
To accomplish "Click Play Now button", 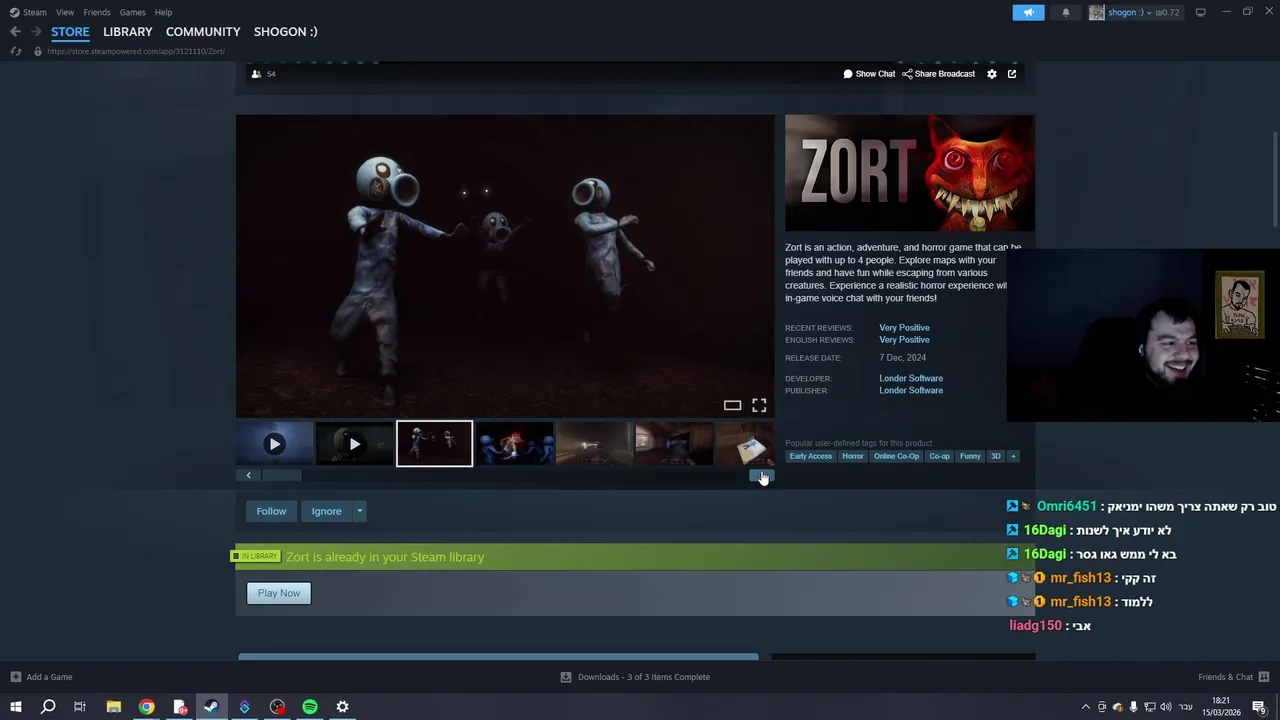I will click(x=279, y=593).
